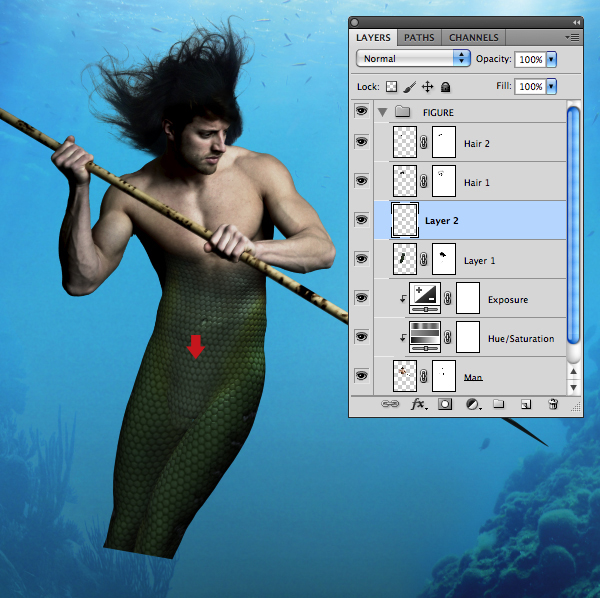Select the Hair 2 layer name
Screen dimensions: 600x598
pos(476,143)
